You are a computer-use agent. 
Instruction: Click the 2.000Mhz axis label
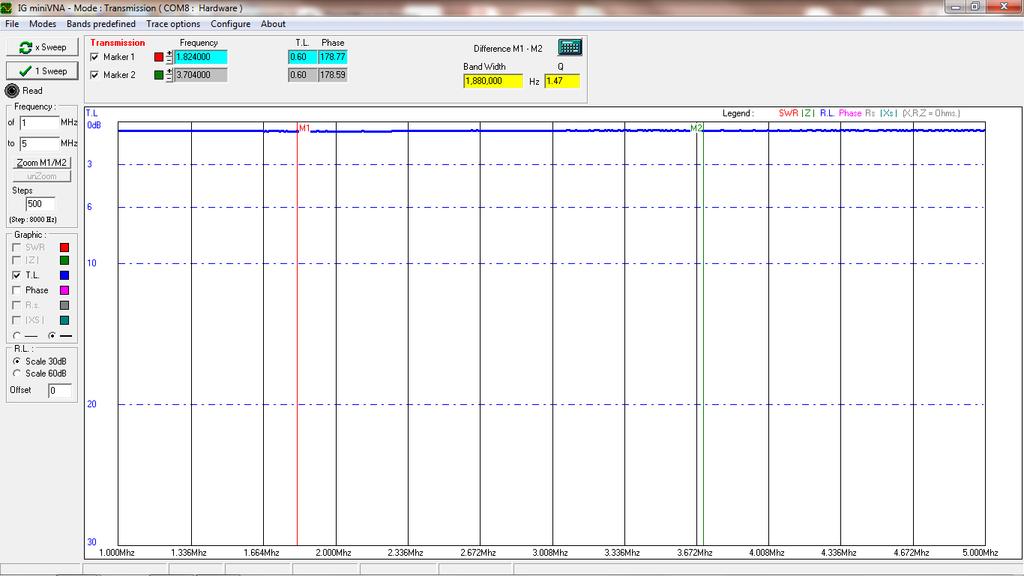(334, 552)
